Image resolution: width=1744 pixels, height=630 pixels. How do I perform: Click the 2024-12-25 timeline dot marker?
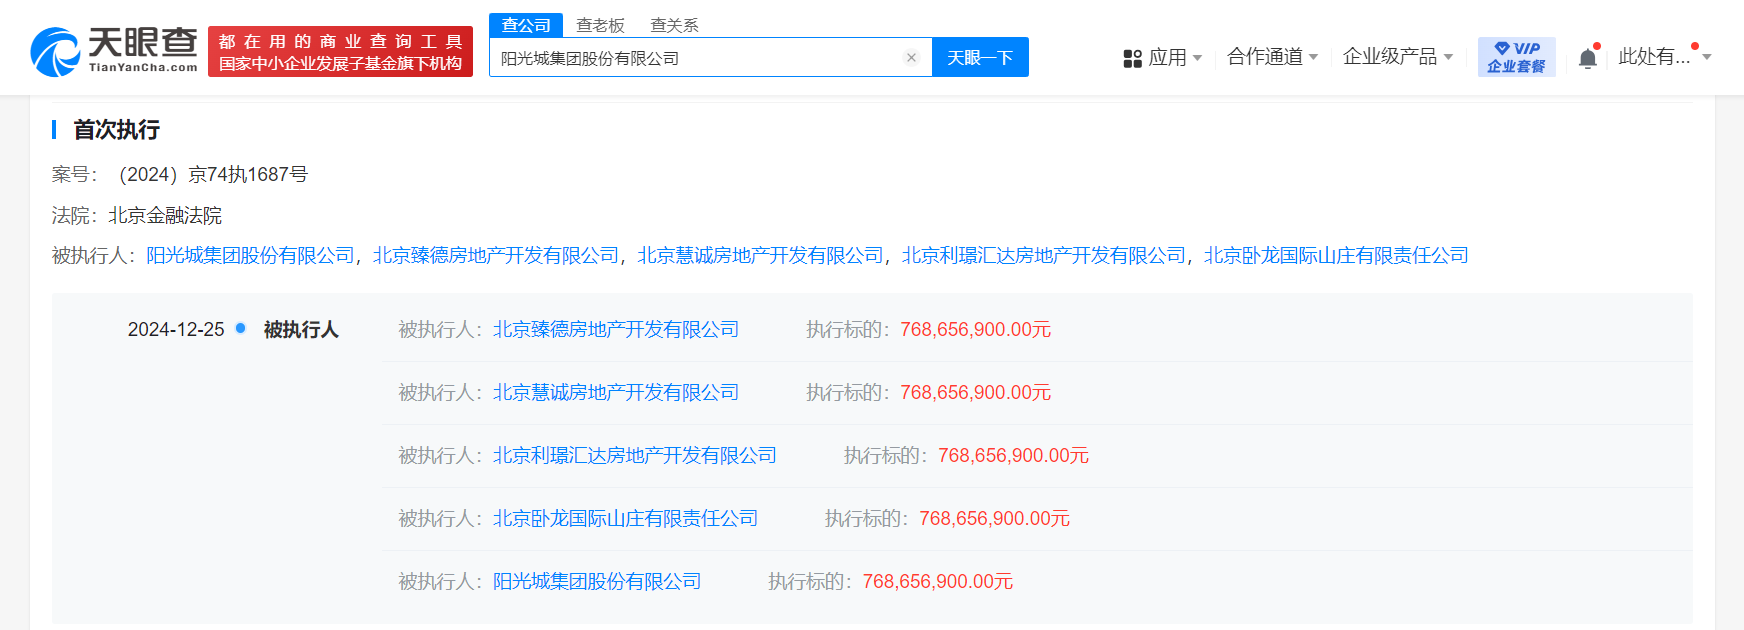240,328
